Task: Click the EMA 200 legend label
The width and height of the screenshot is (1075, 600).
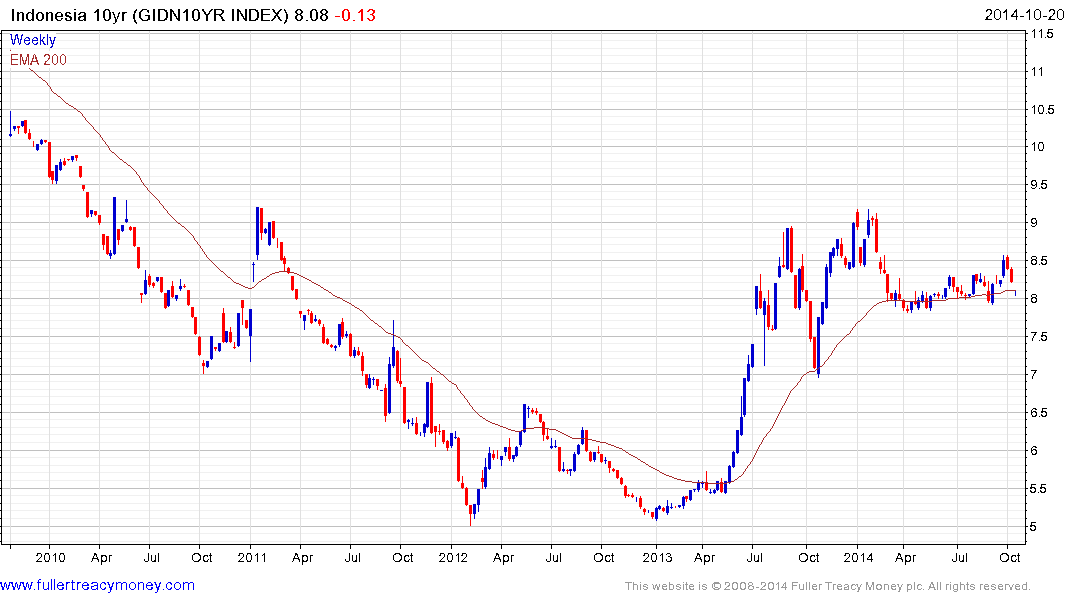Action: pyautogui.click(x=38, y=60)
